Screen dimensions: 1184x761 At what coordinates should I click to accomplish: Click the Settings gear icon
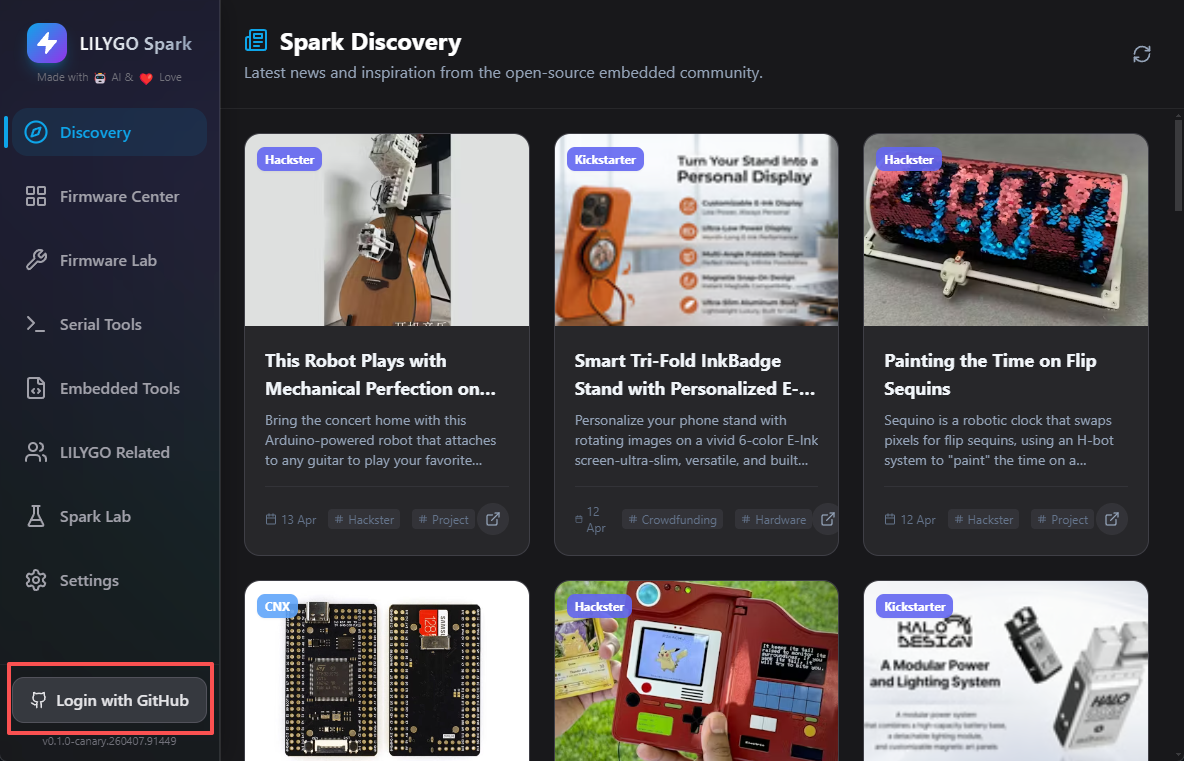35,581
